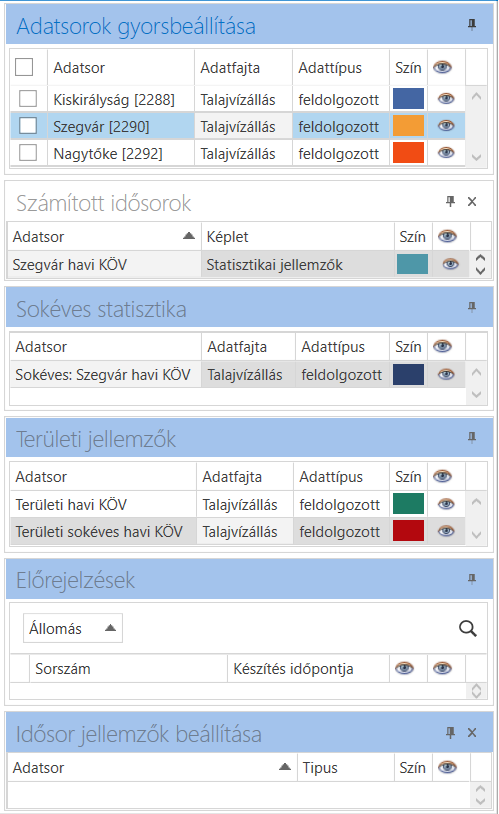This screenshot has width=499, height=814.
Task: Click the pin icon of Idősor jellemzők beállítása
Action: tap(450, 732)
